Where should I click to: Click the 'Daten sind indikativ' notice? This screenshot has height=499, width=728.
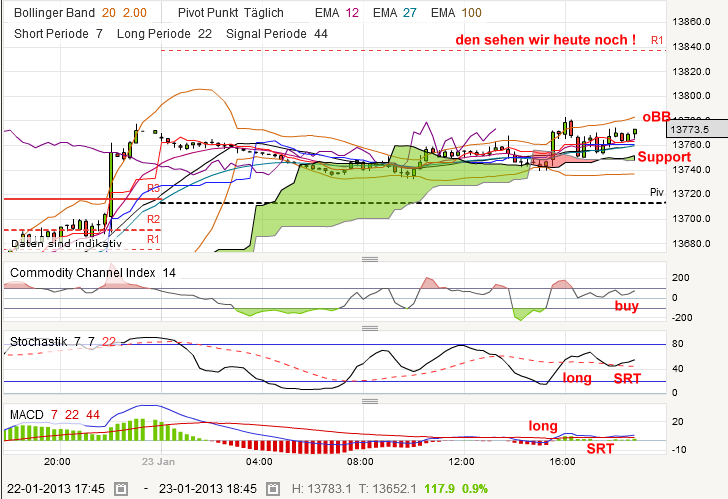66,244
